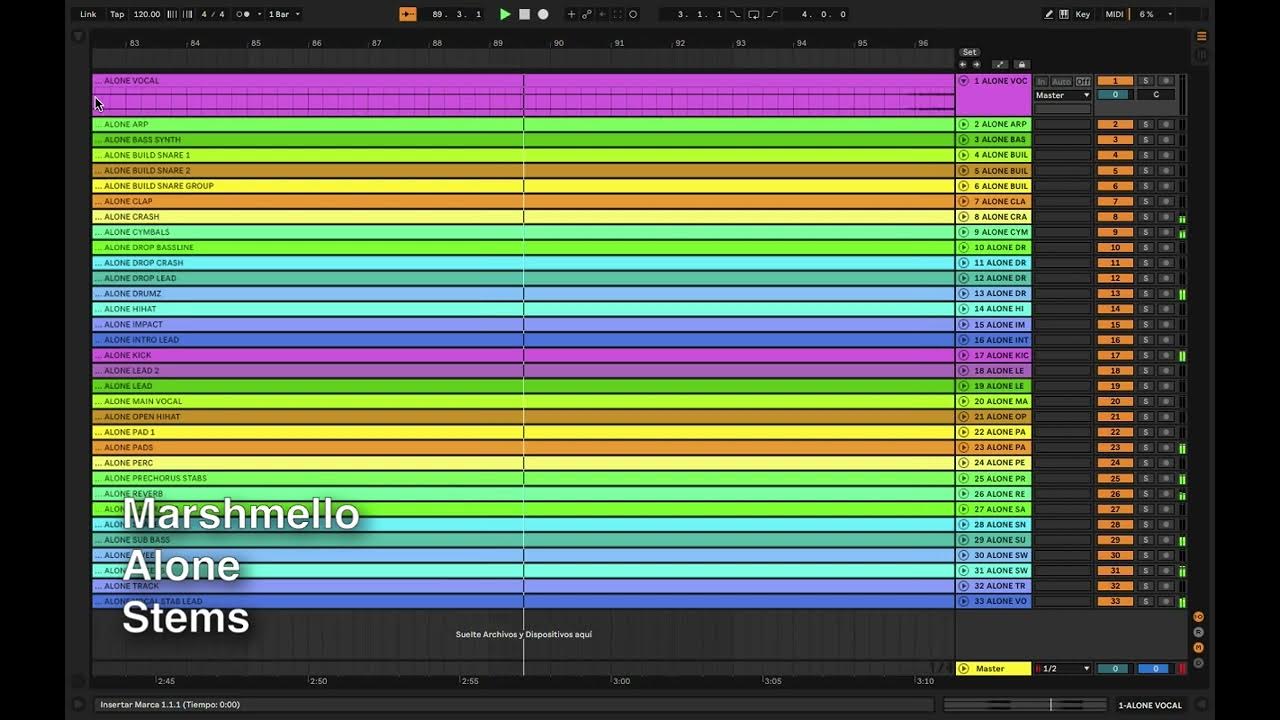
Task: Click the 120.00 tempo field
Action: pos(147,14)
